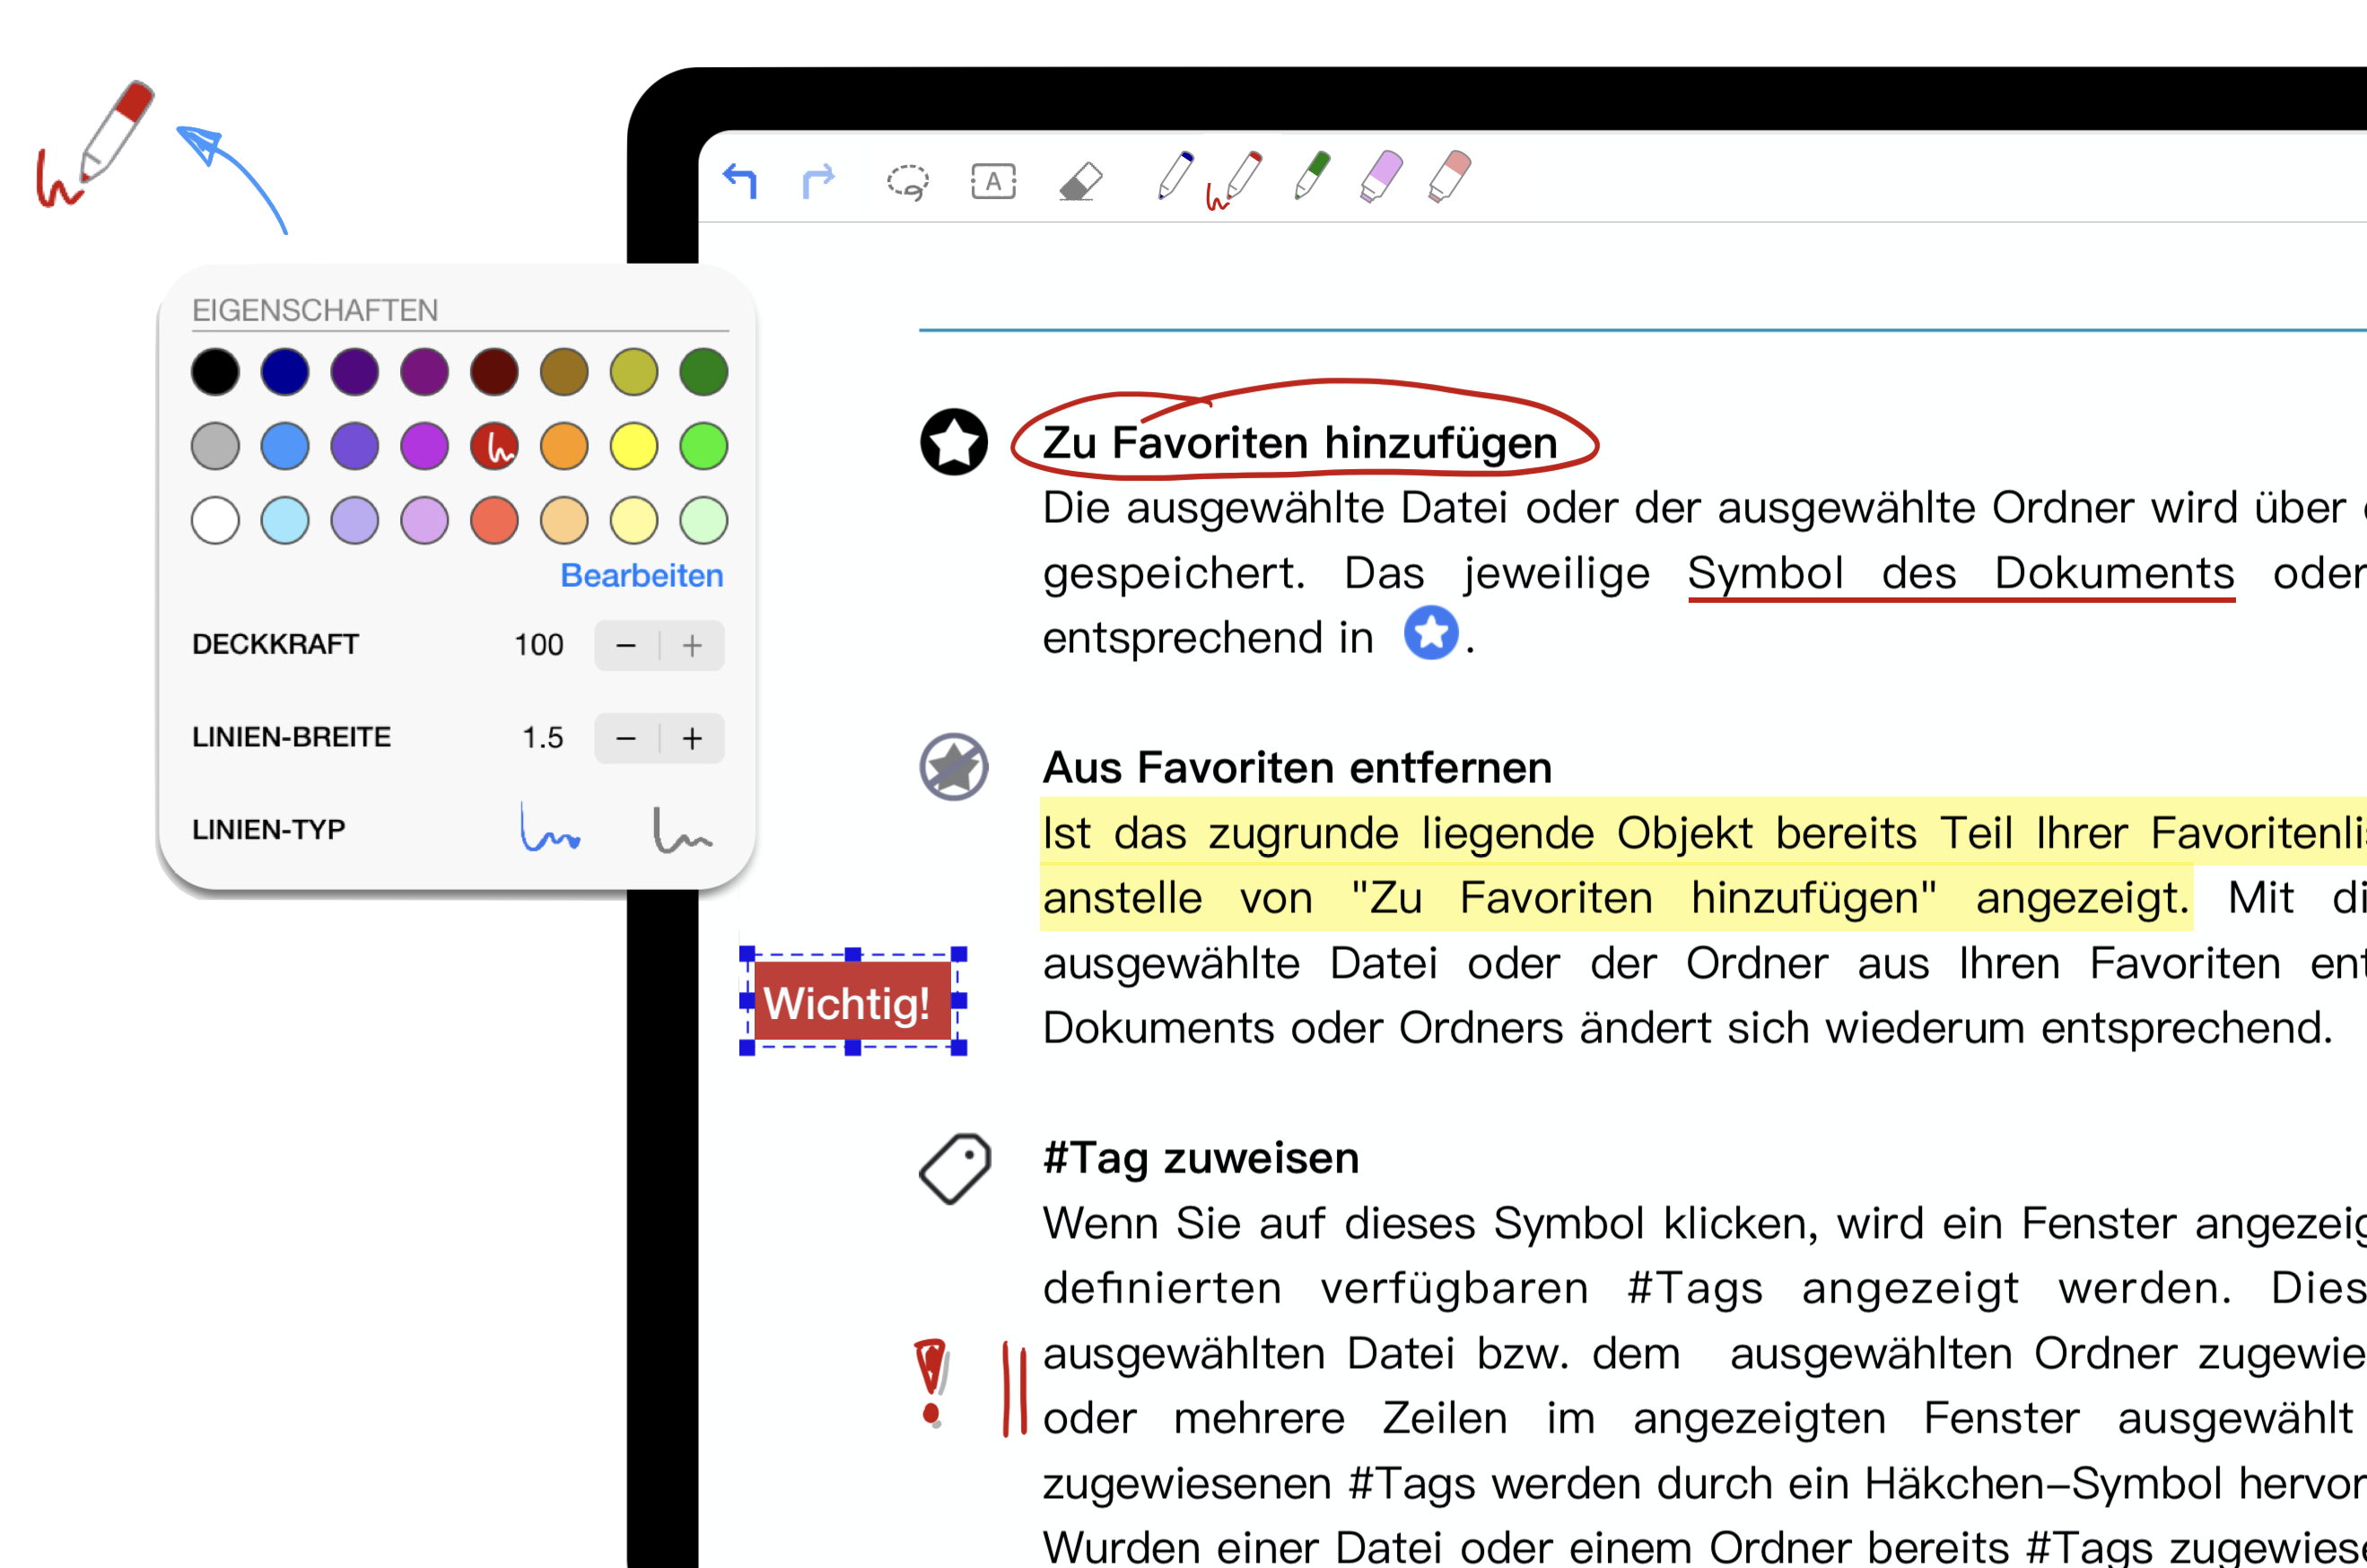Choose the gray uniform line type
Image resolution: width=2367 pixels, height=1568 pixels.
tap(682, 830)
